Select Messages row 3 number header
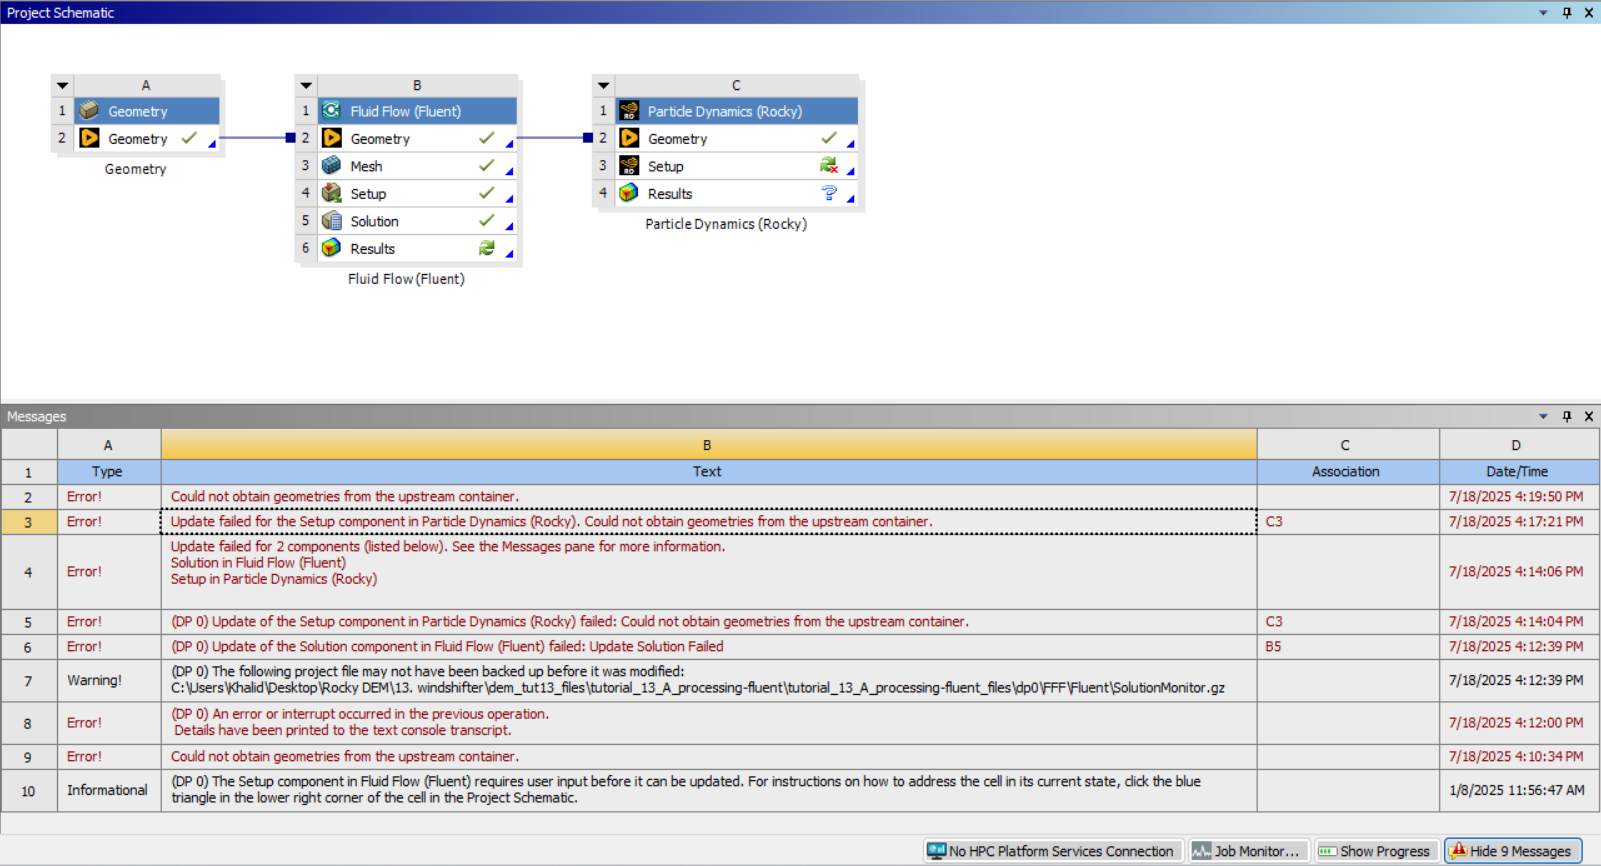Viewport: 1601px width, 866px height. pyautogui.click(x=29, y=521)
